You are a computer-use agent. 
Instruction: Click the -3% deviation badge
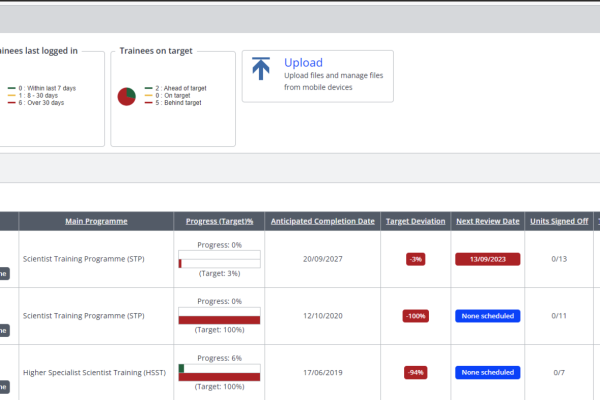coord(416,259)
